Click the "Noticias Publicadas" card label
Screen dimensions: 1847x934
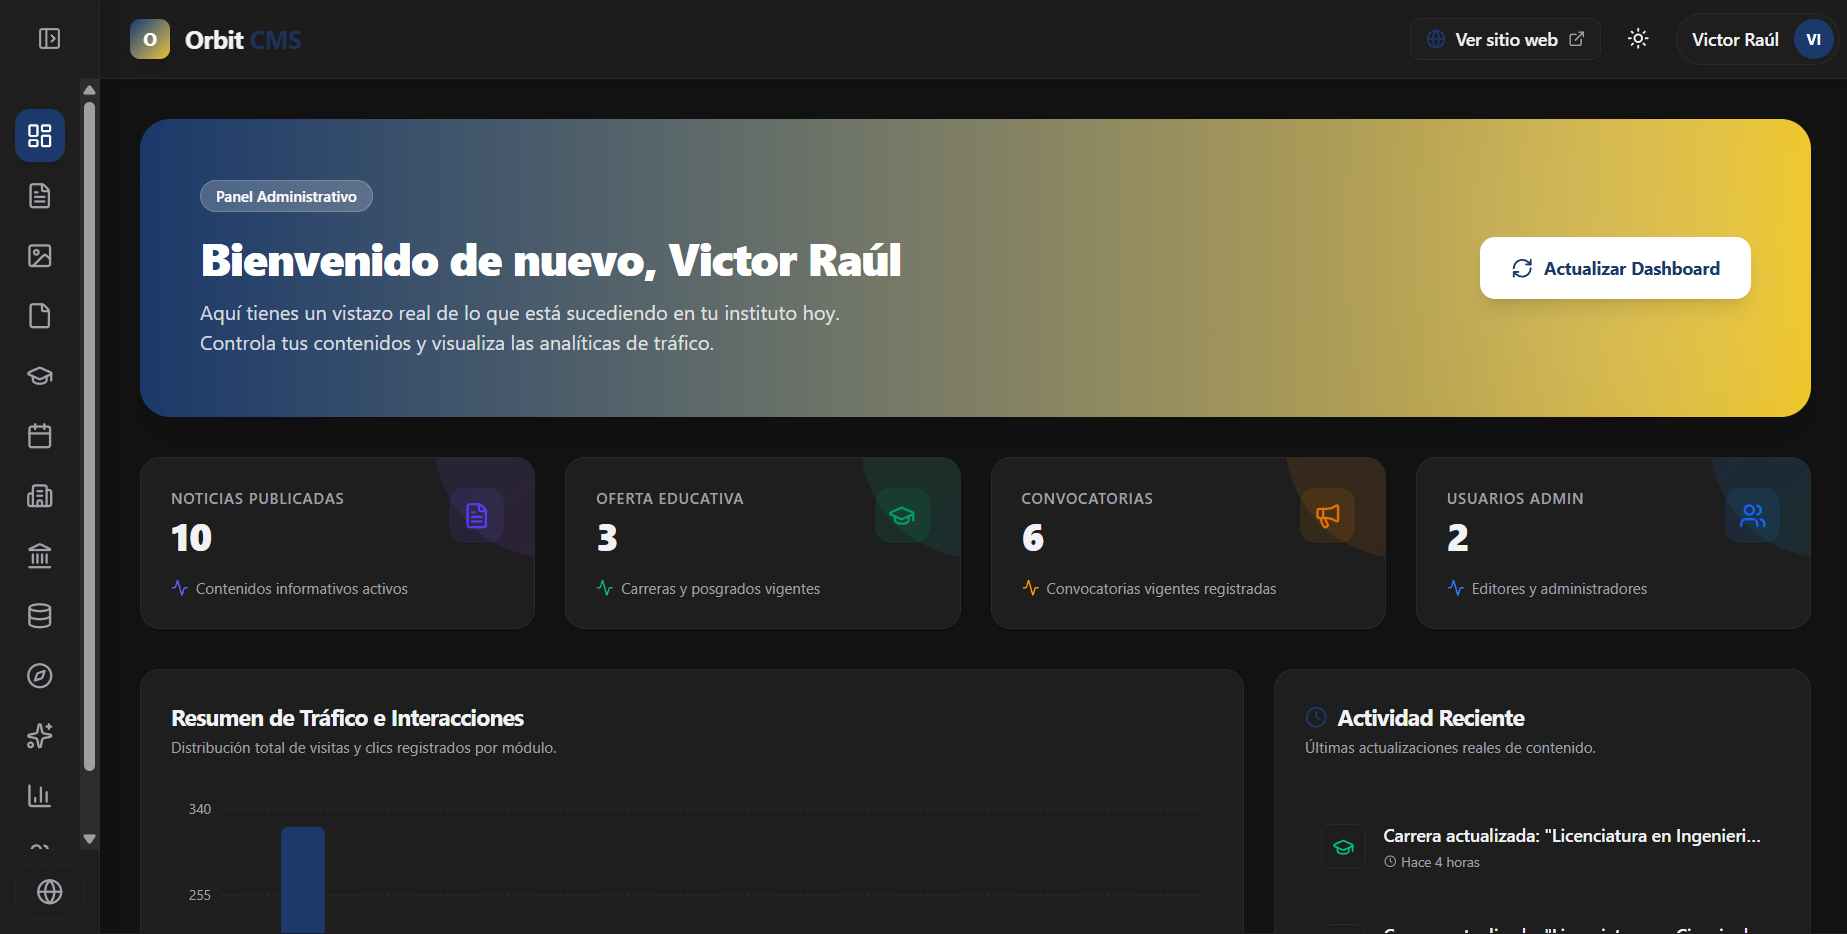point(257,499)
